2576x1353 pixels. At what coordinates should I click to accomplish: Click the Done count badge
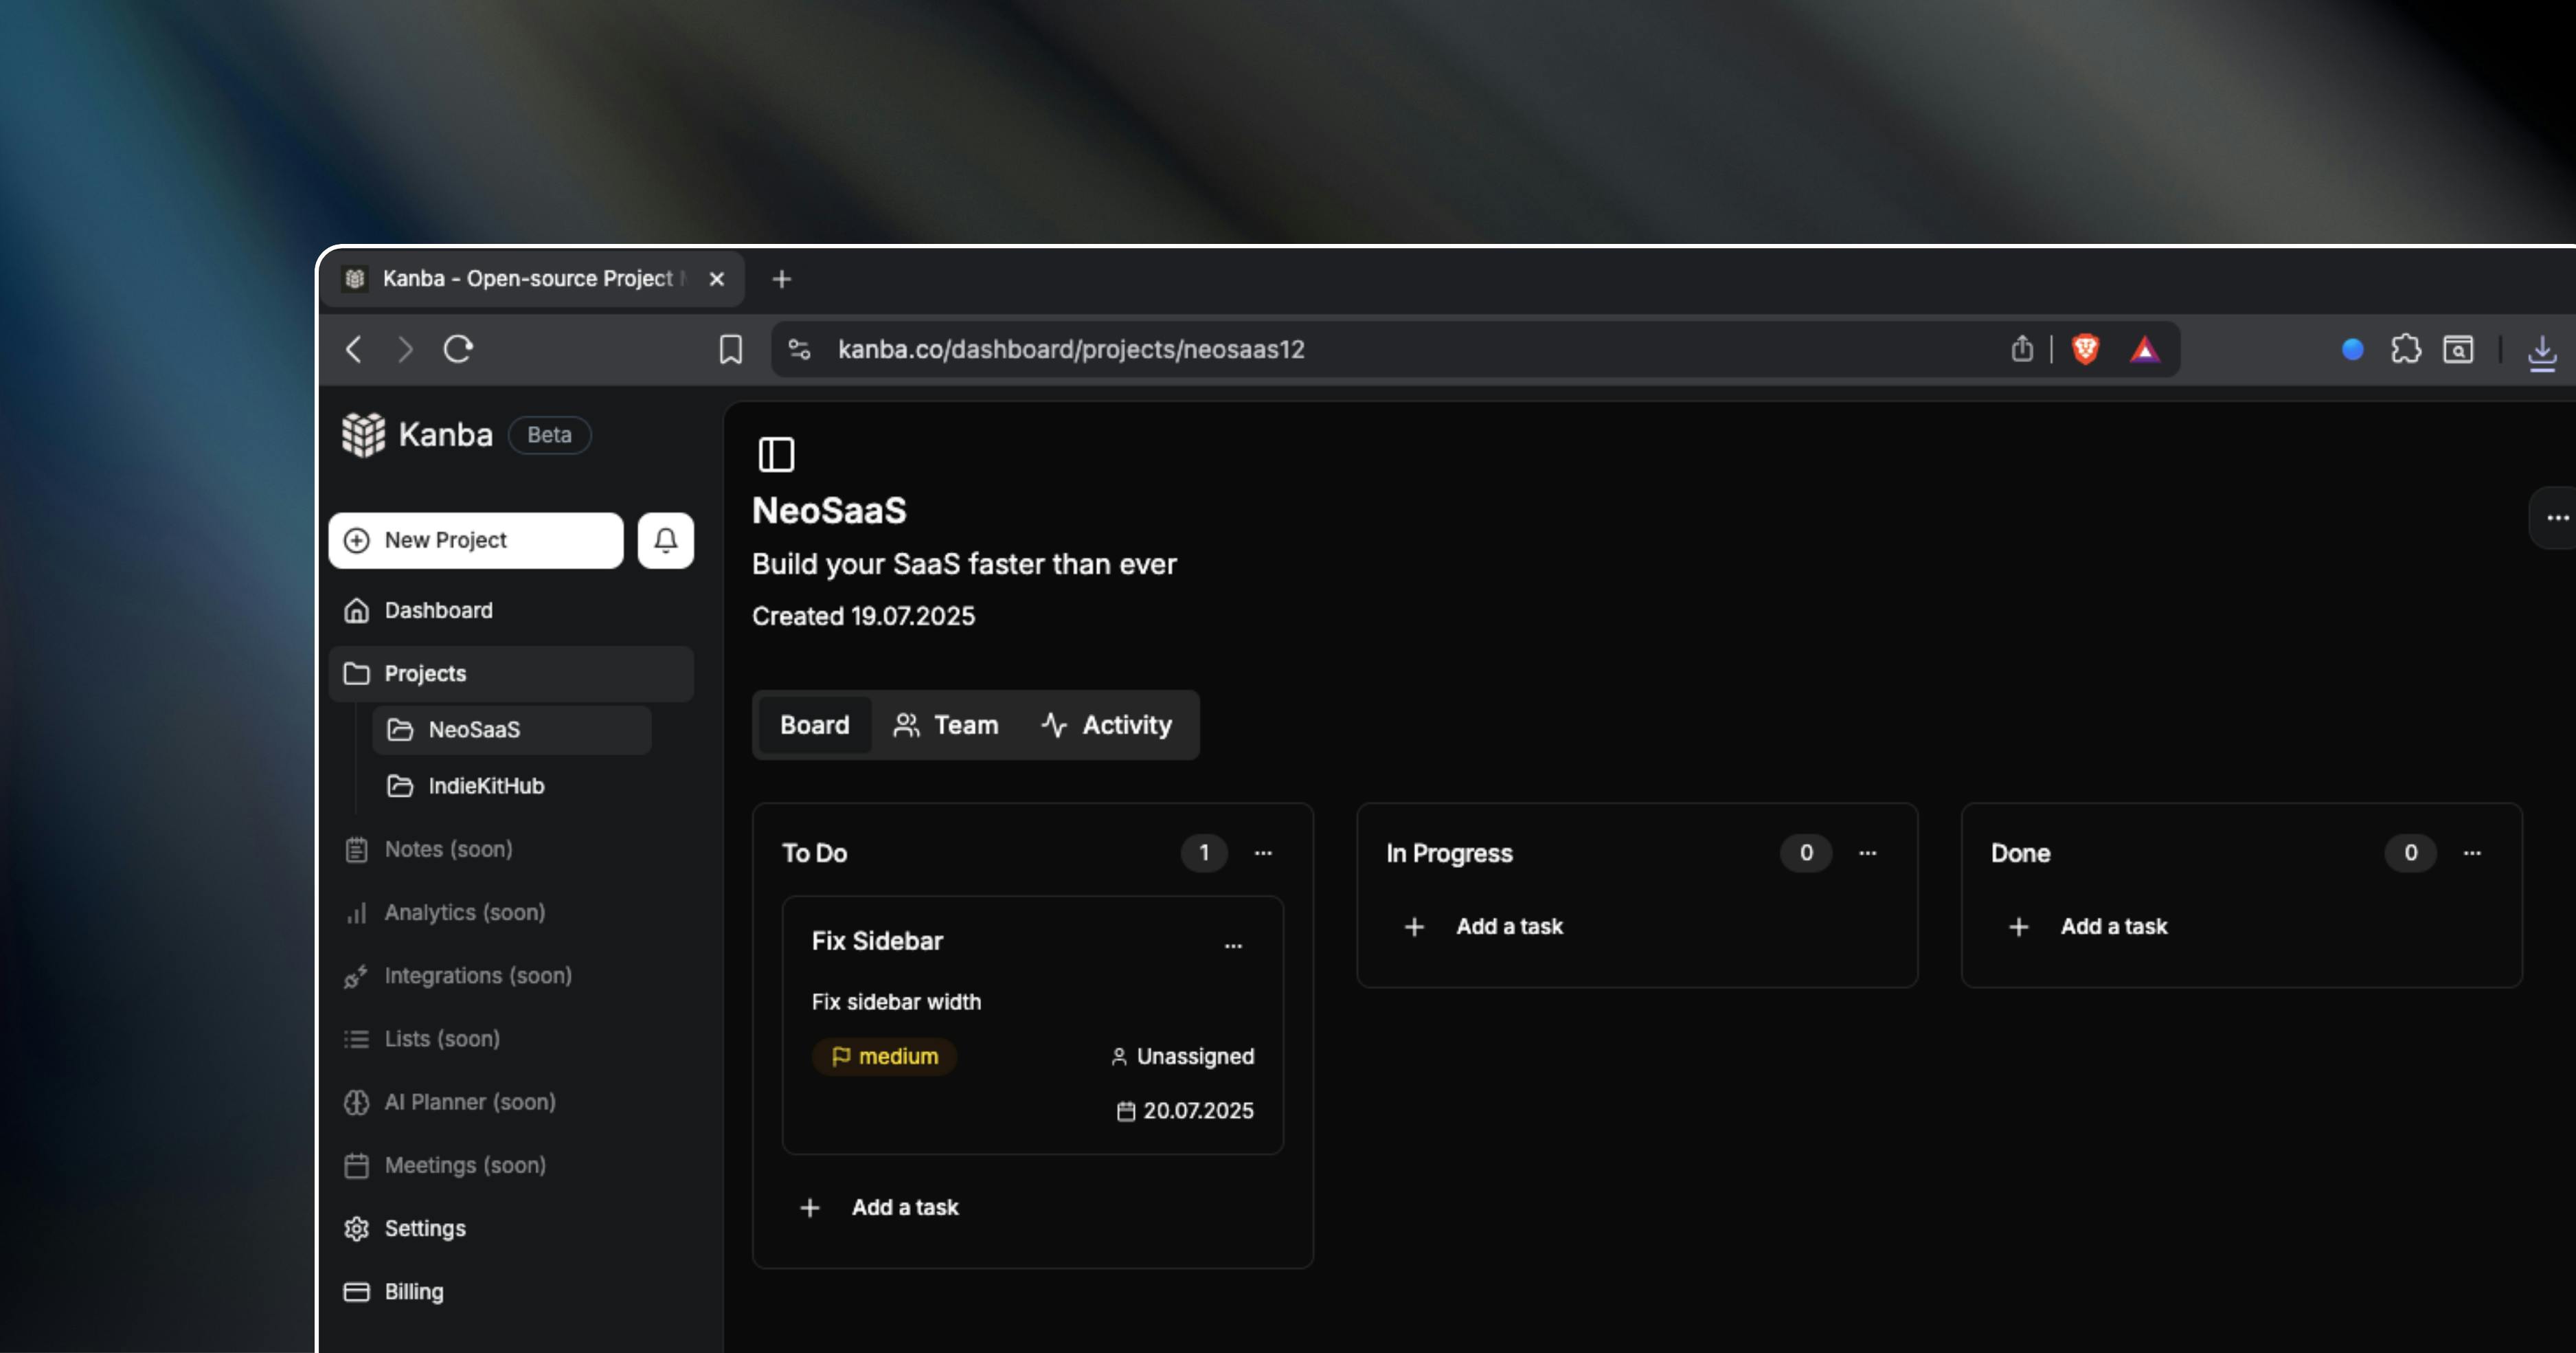click(2410, 853)
